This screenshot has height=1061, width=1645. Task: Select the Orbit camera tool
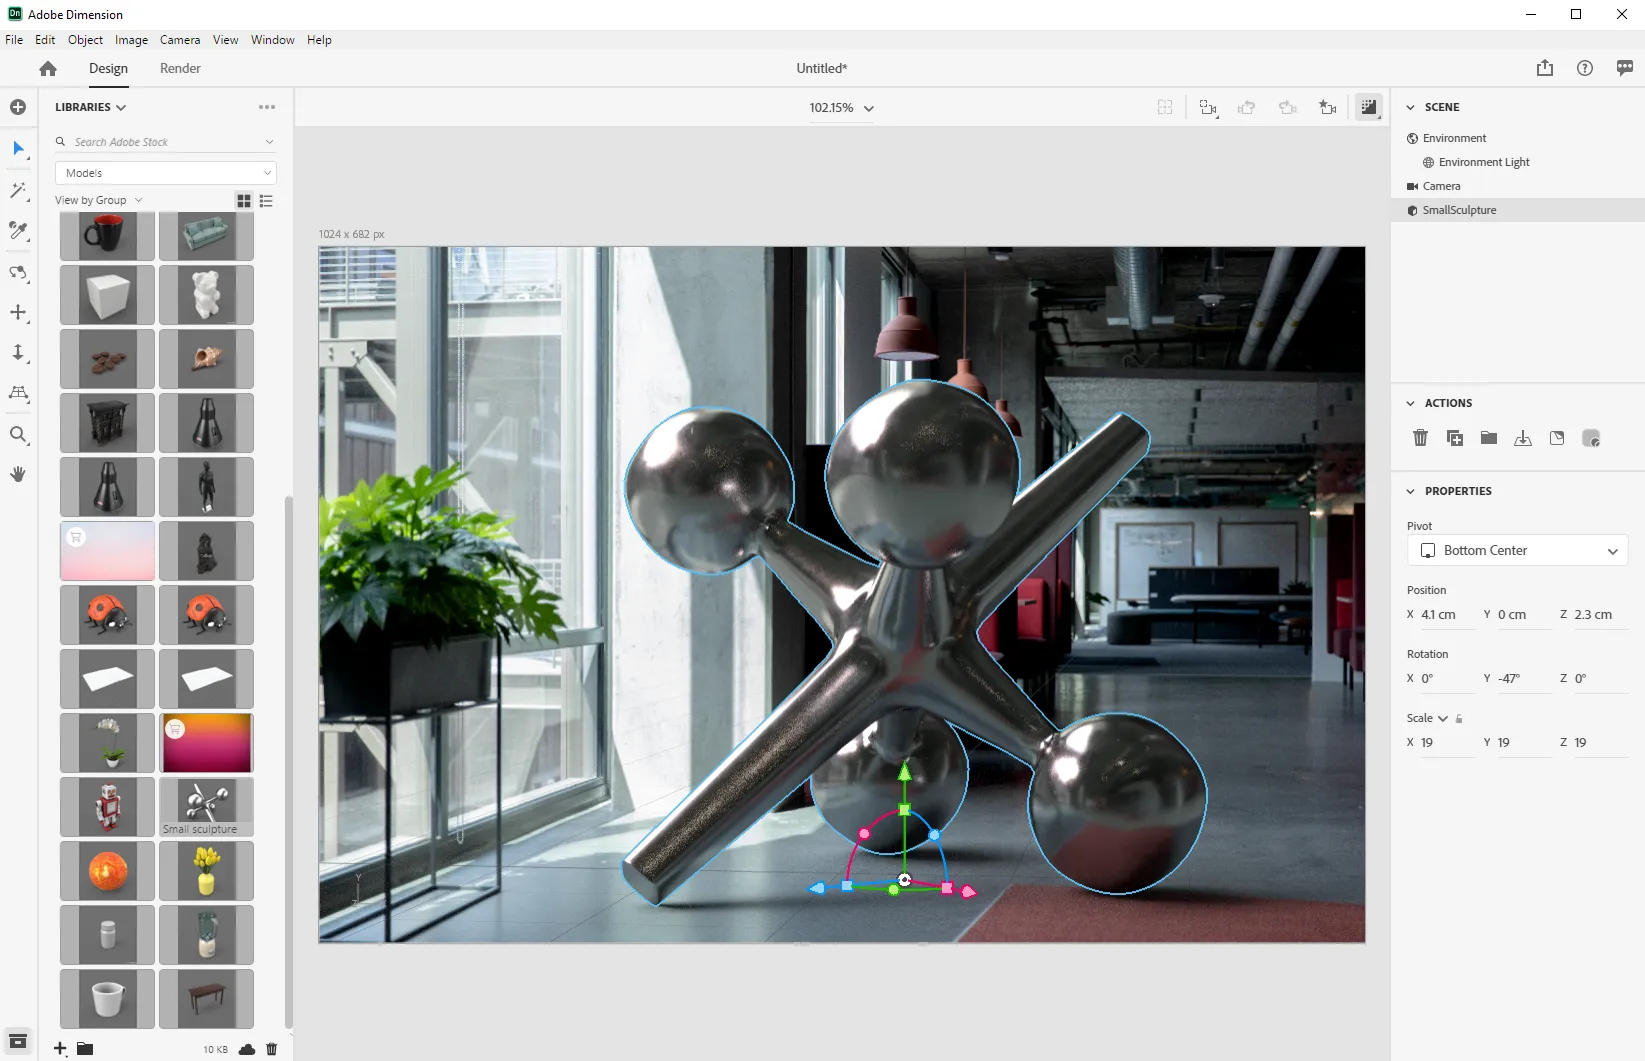[x=18, y=273]
